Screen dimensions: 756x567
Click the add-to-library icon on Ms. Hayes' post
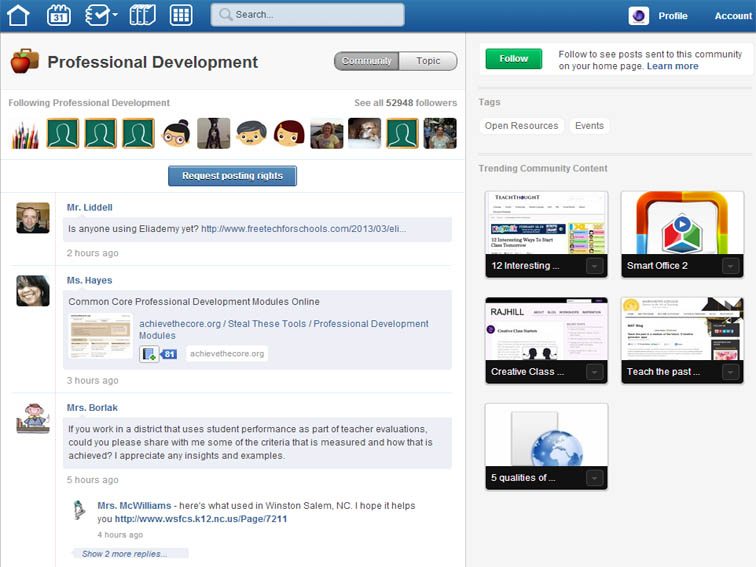pyautogui.click(x=149, y=353)
